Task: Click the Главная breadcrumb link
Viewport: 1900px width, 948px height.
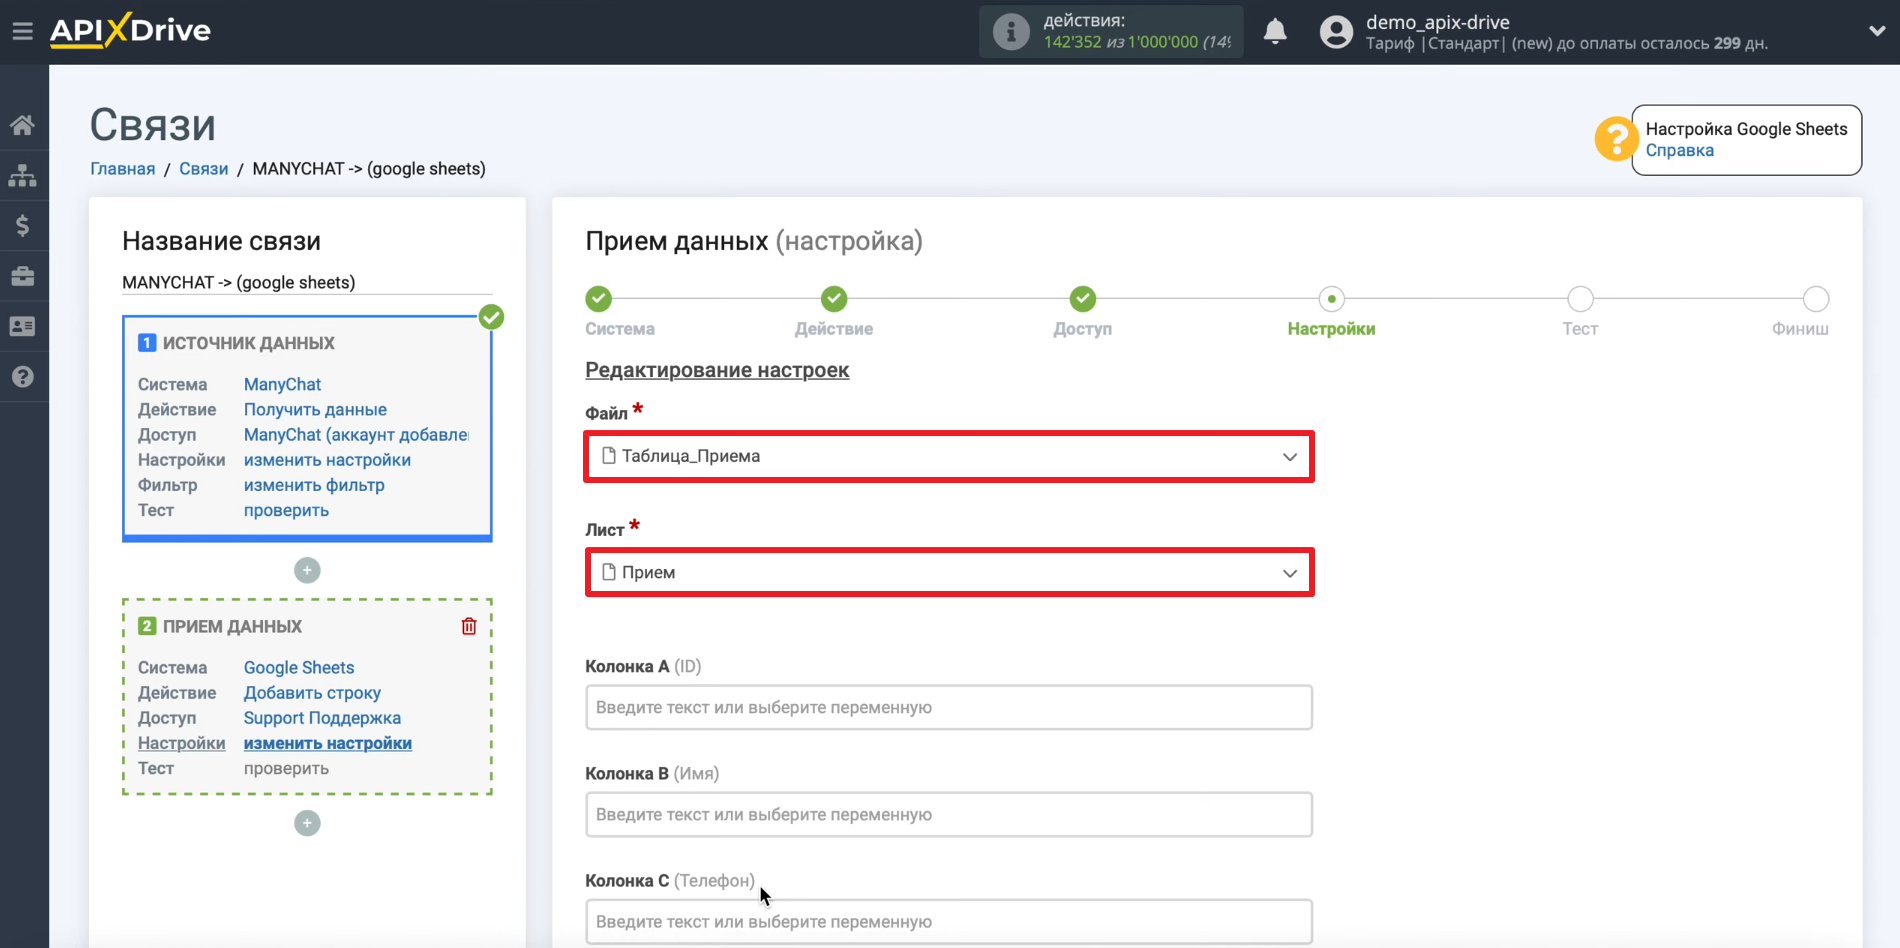Action: [123, 168]
